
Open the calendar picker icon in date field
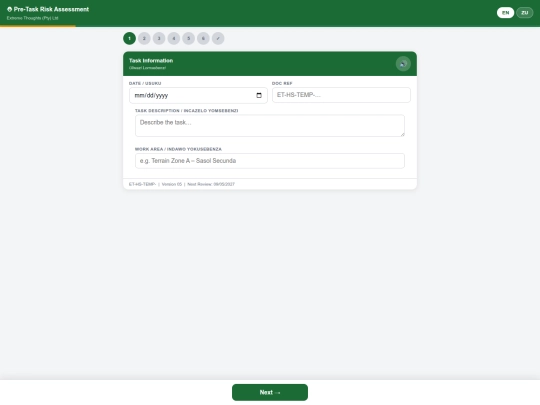[259, 95]
